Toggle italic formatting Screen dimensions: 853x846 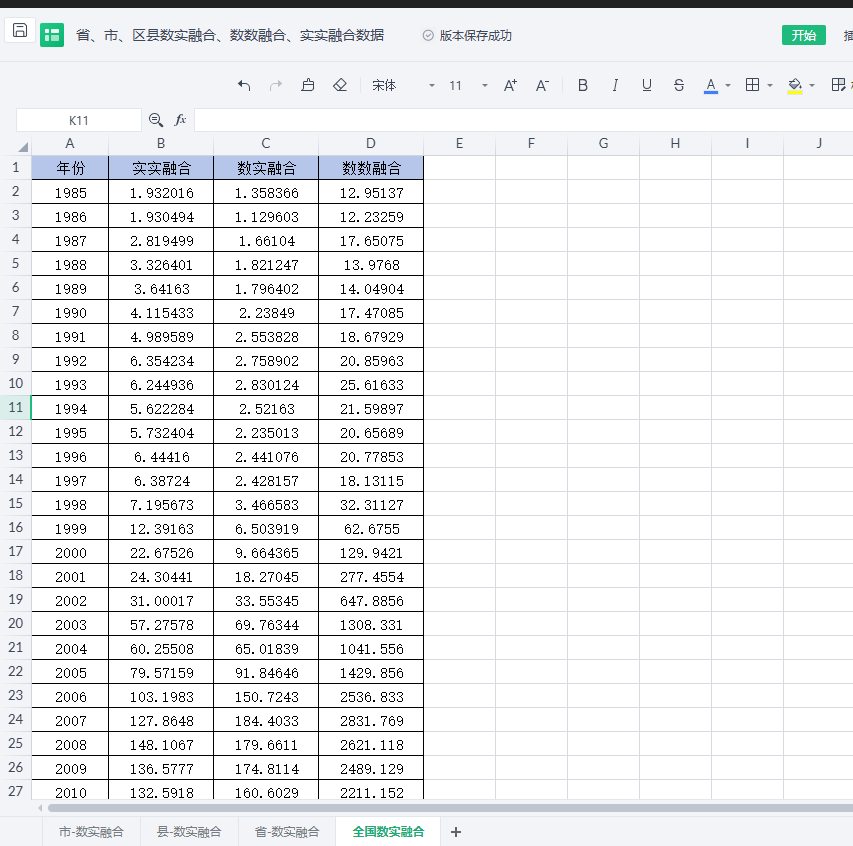coord(615,85)
